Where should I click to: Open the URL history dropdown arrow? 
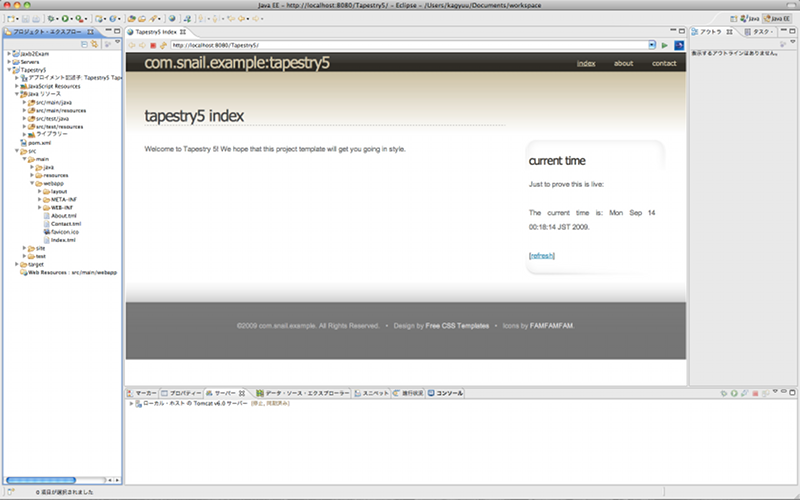tap(654, 45)
